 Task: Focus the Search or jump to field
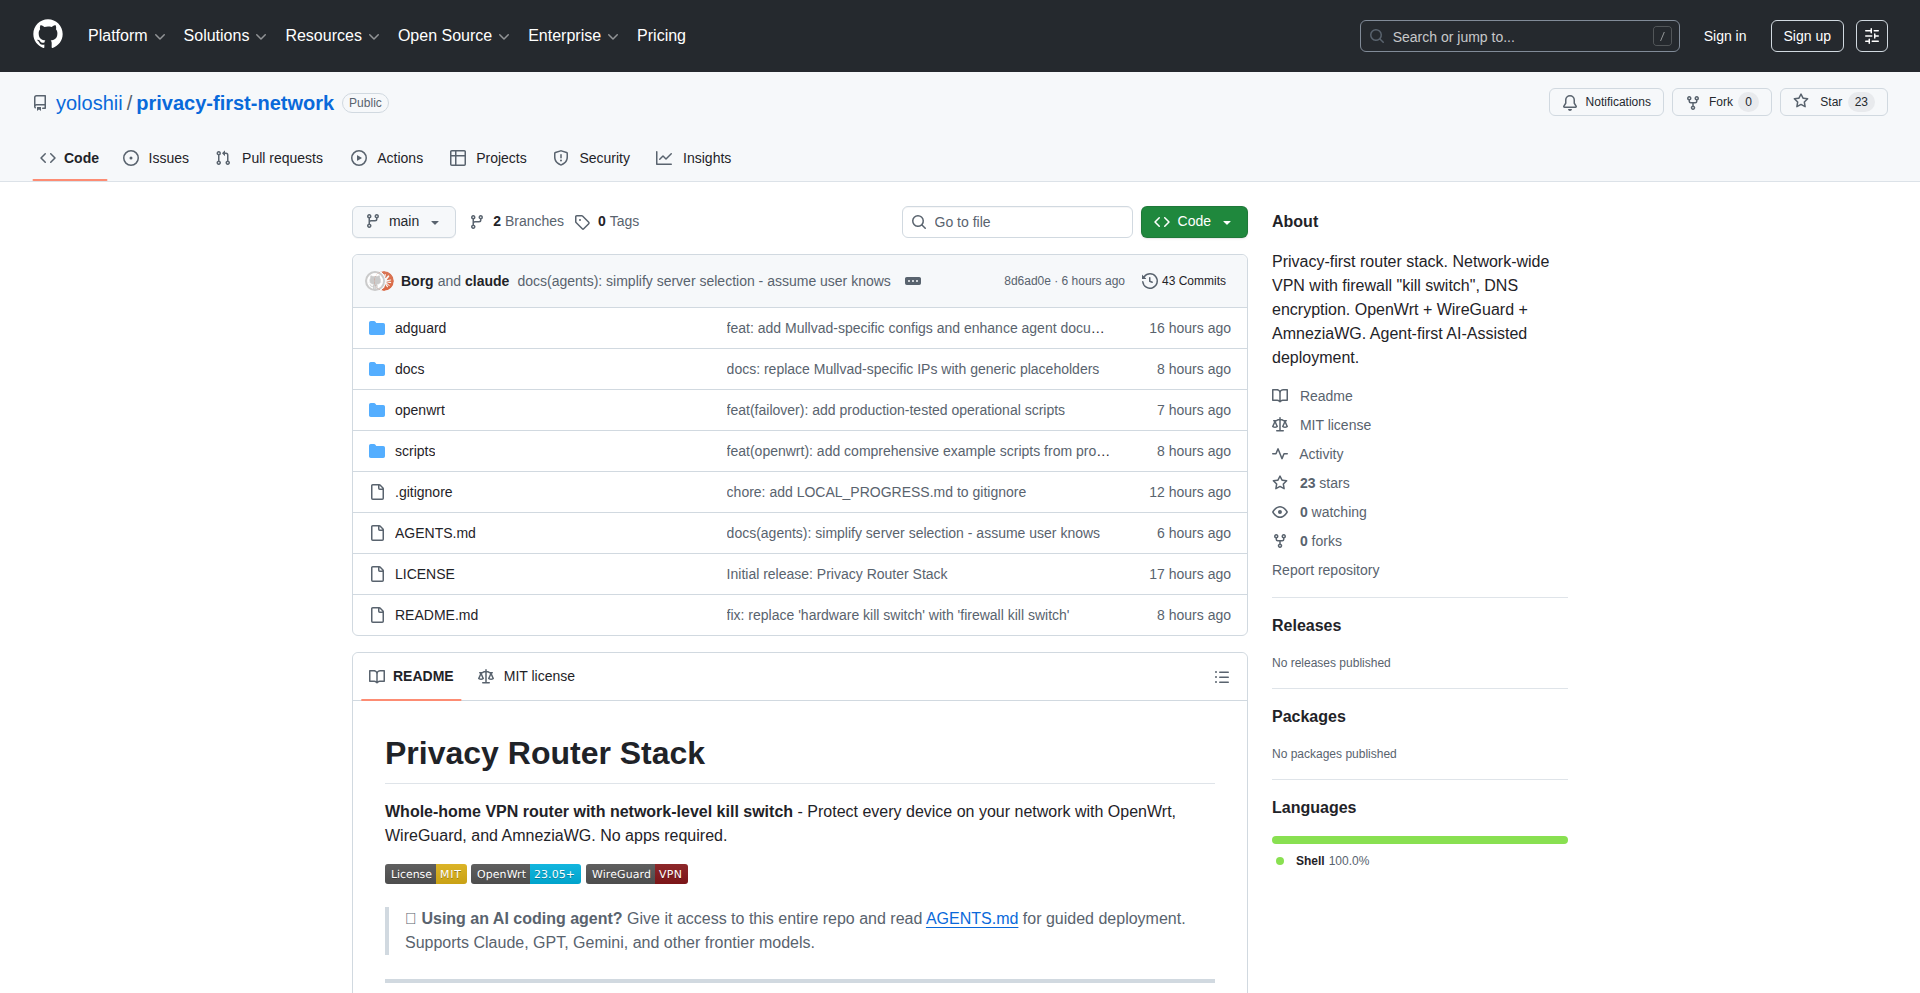1519,36
